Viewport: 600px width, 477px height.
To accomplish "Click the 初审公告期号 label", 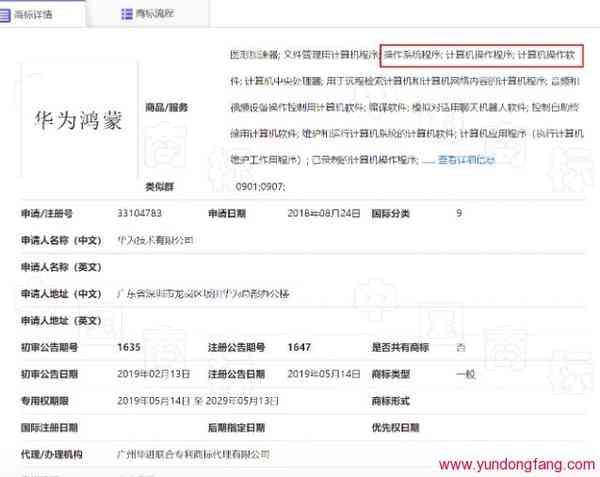I will click(49, 347).
